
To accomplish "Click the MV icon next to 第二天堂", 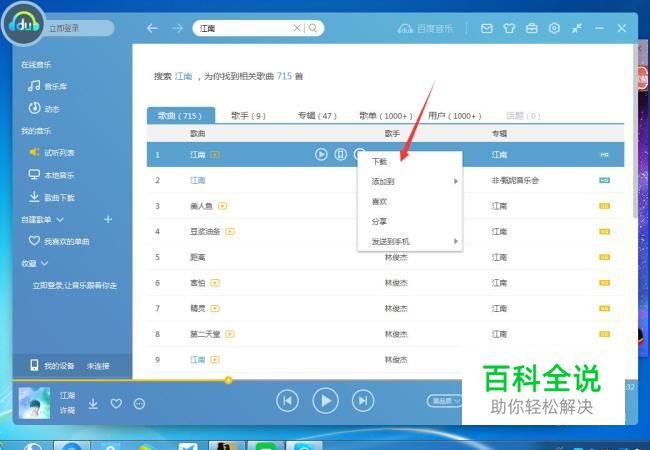I will (x=230, y=334).
